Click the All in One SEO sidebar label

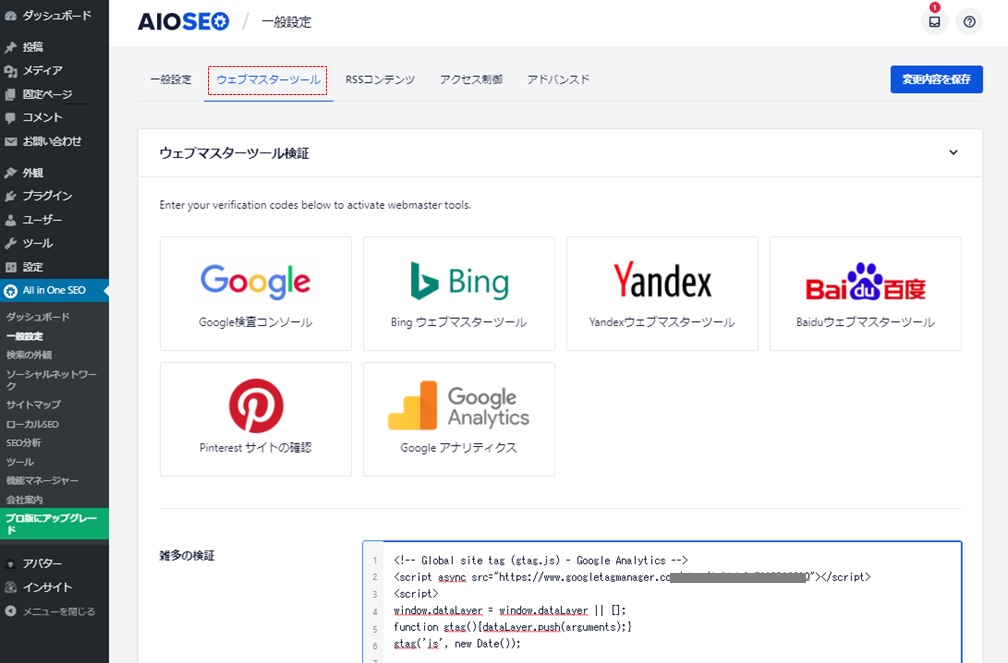click(x=54, y=291)
